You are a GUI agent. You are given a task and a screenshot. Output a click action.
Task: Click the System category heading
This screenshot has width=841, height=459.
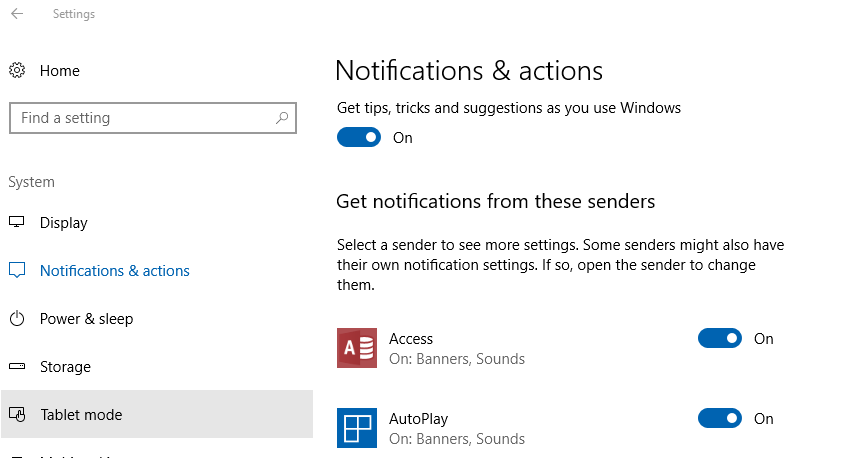point(31,182)
